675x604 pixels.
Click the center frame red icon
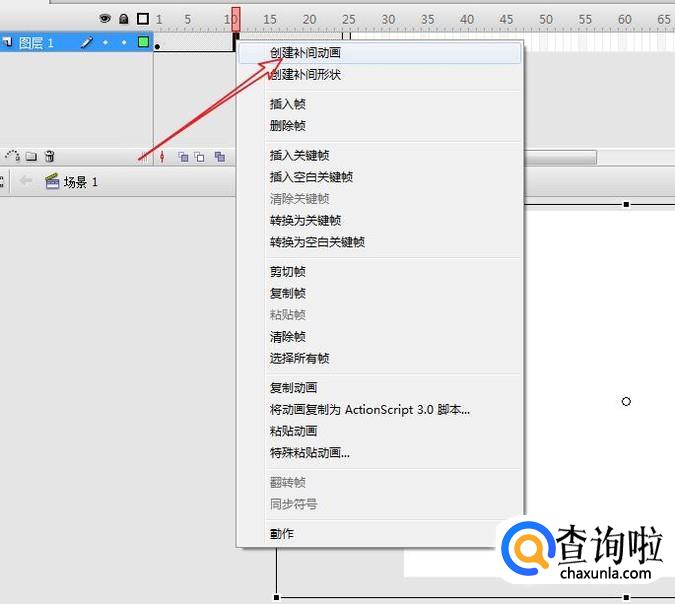pyautogui.click(x=162, y=157)
